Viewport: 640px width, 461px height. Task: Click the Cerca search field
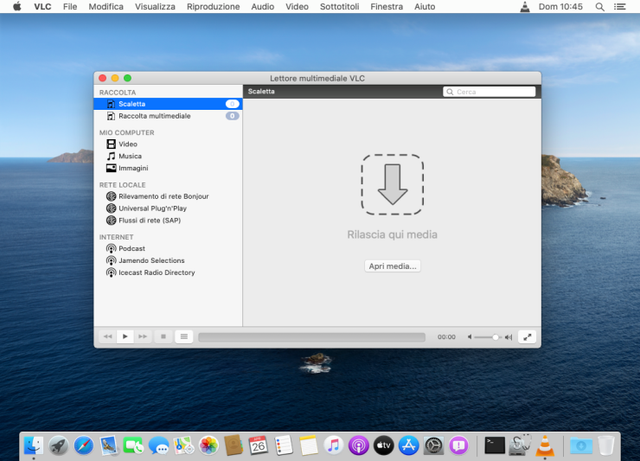(489, 92)
